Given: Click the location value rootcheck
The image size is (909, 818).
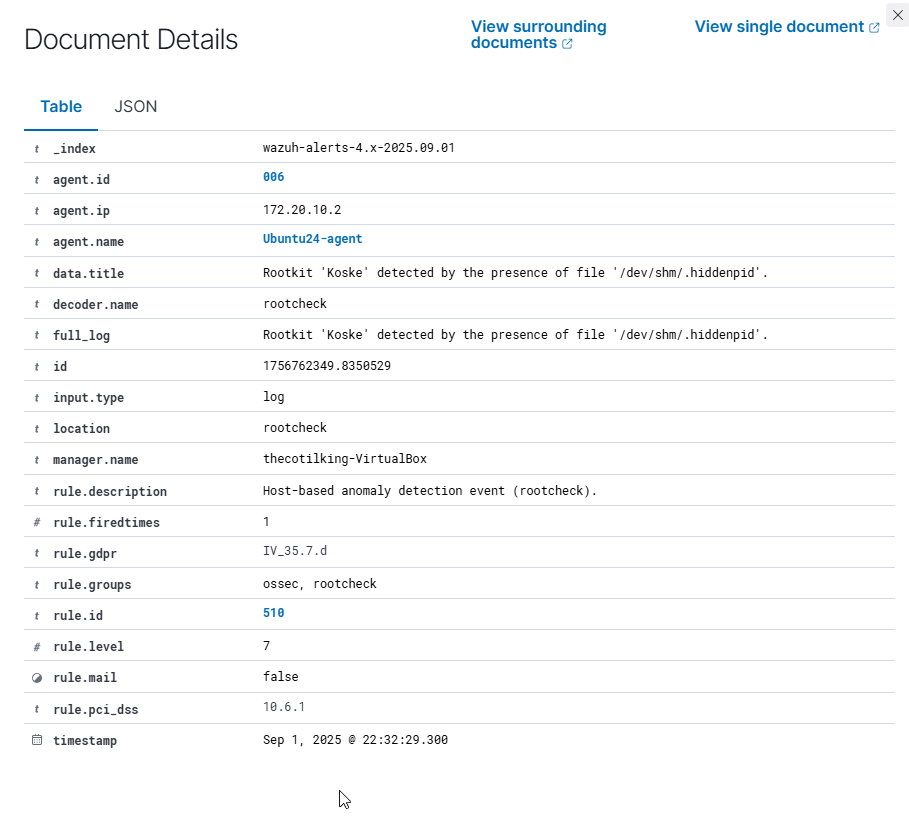Looking at the screenshot, I should [x=294, y=428].
